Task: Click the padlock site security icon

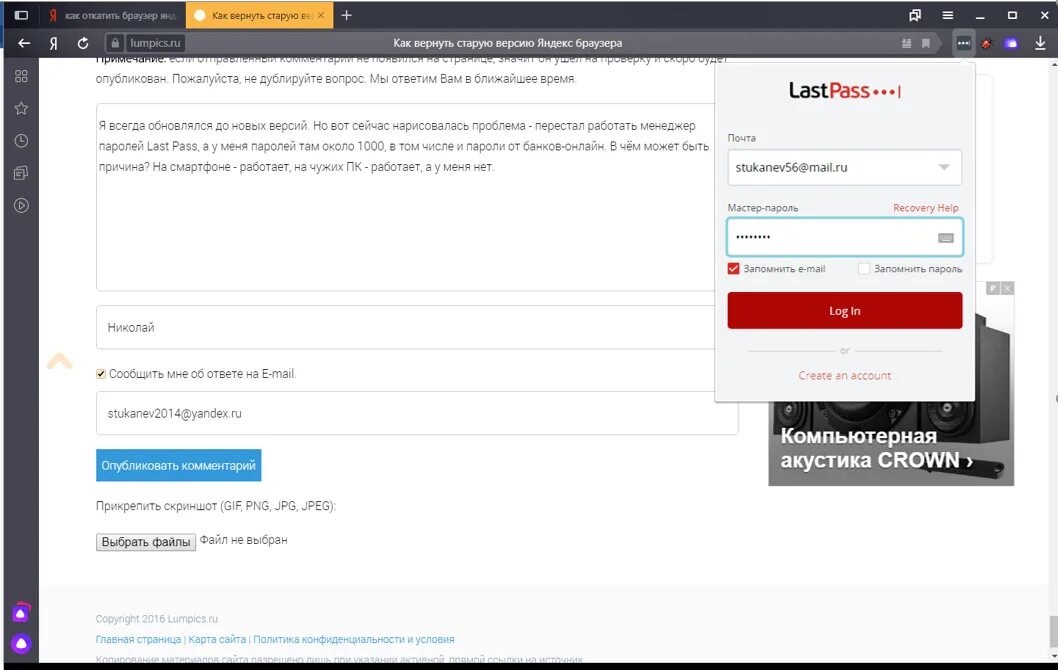Action: click(115, 43)
